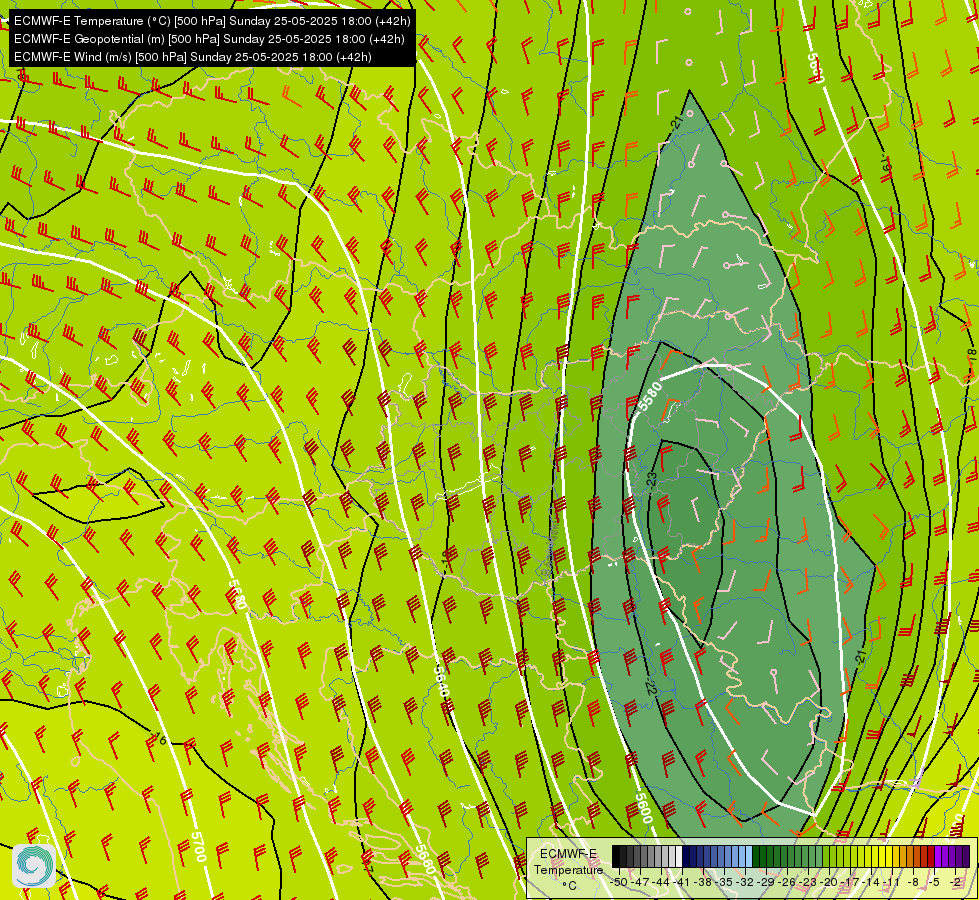
Task: Click the -47 tick label in the legend
Action: tap(640, 882)
